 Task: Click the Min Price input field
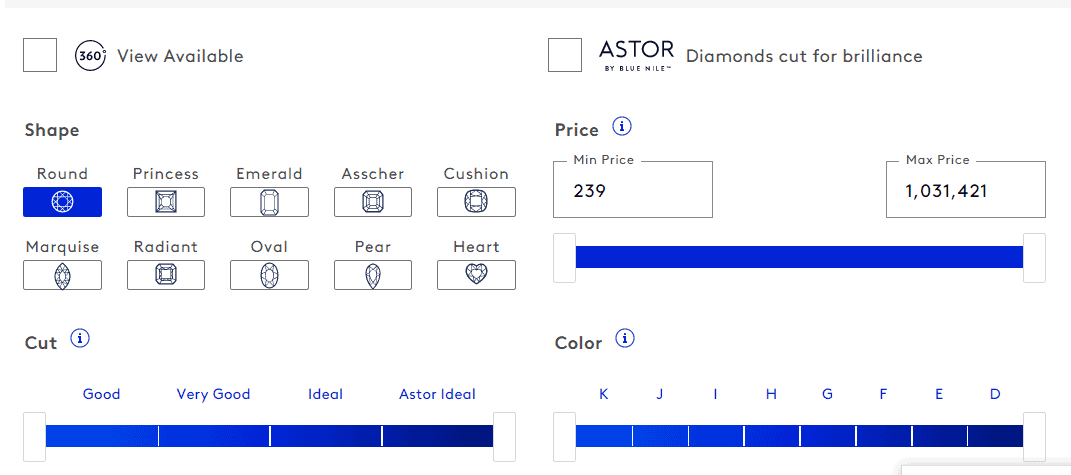(632, 189)
